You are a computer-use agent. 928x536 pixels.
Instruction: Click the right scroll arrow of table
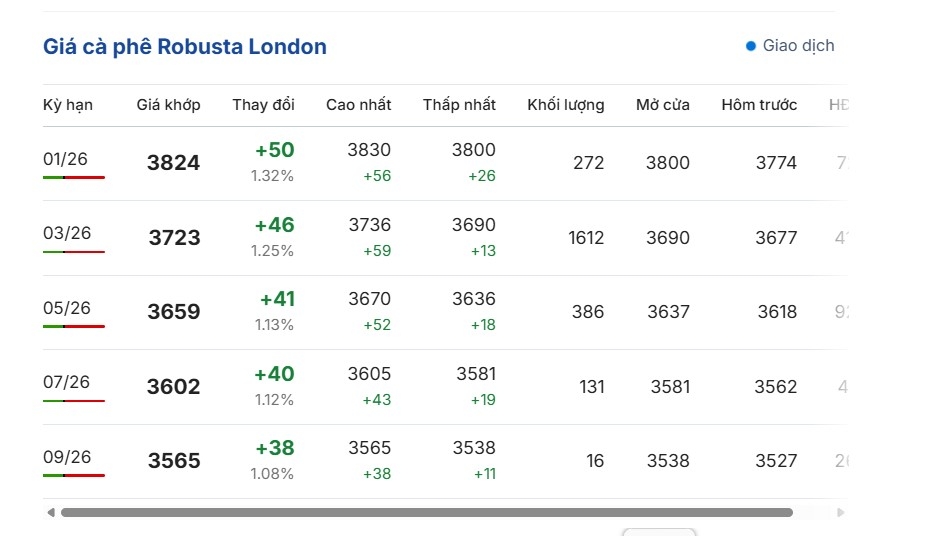tap(841, 513)
